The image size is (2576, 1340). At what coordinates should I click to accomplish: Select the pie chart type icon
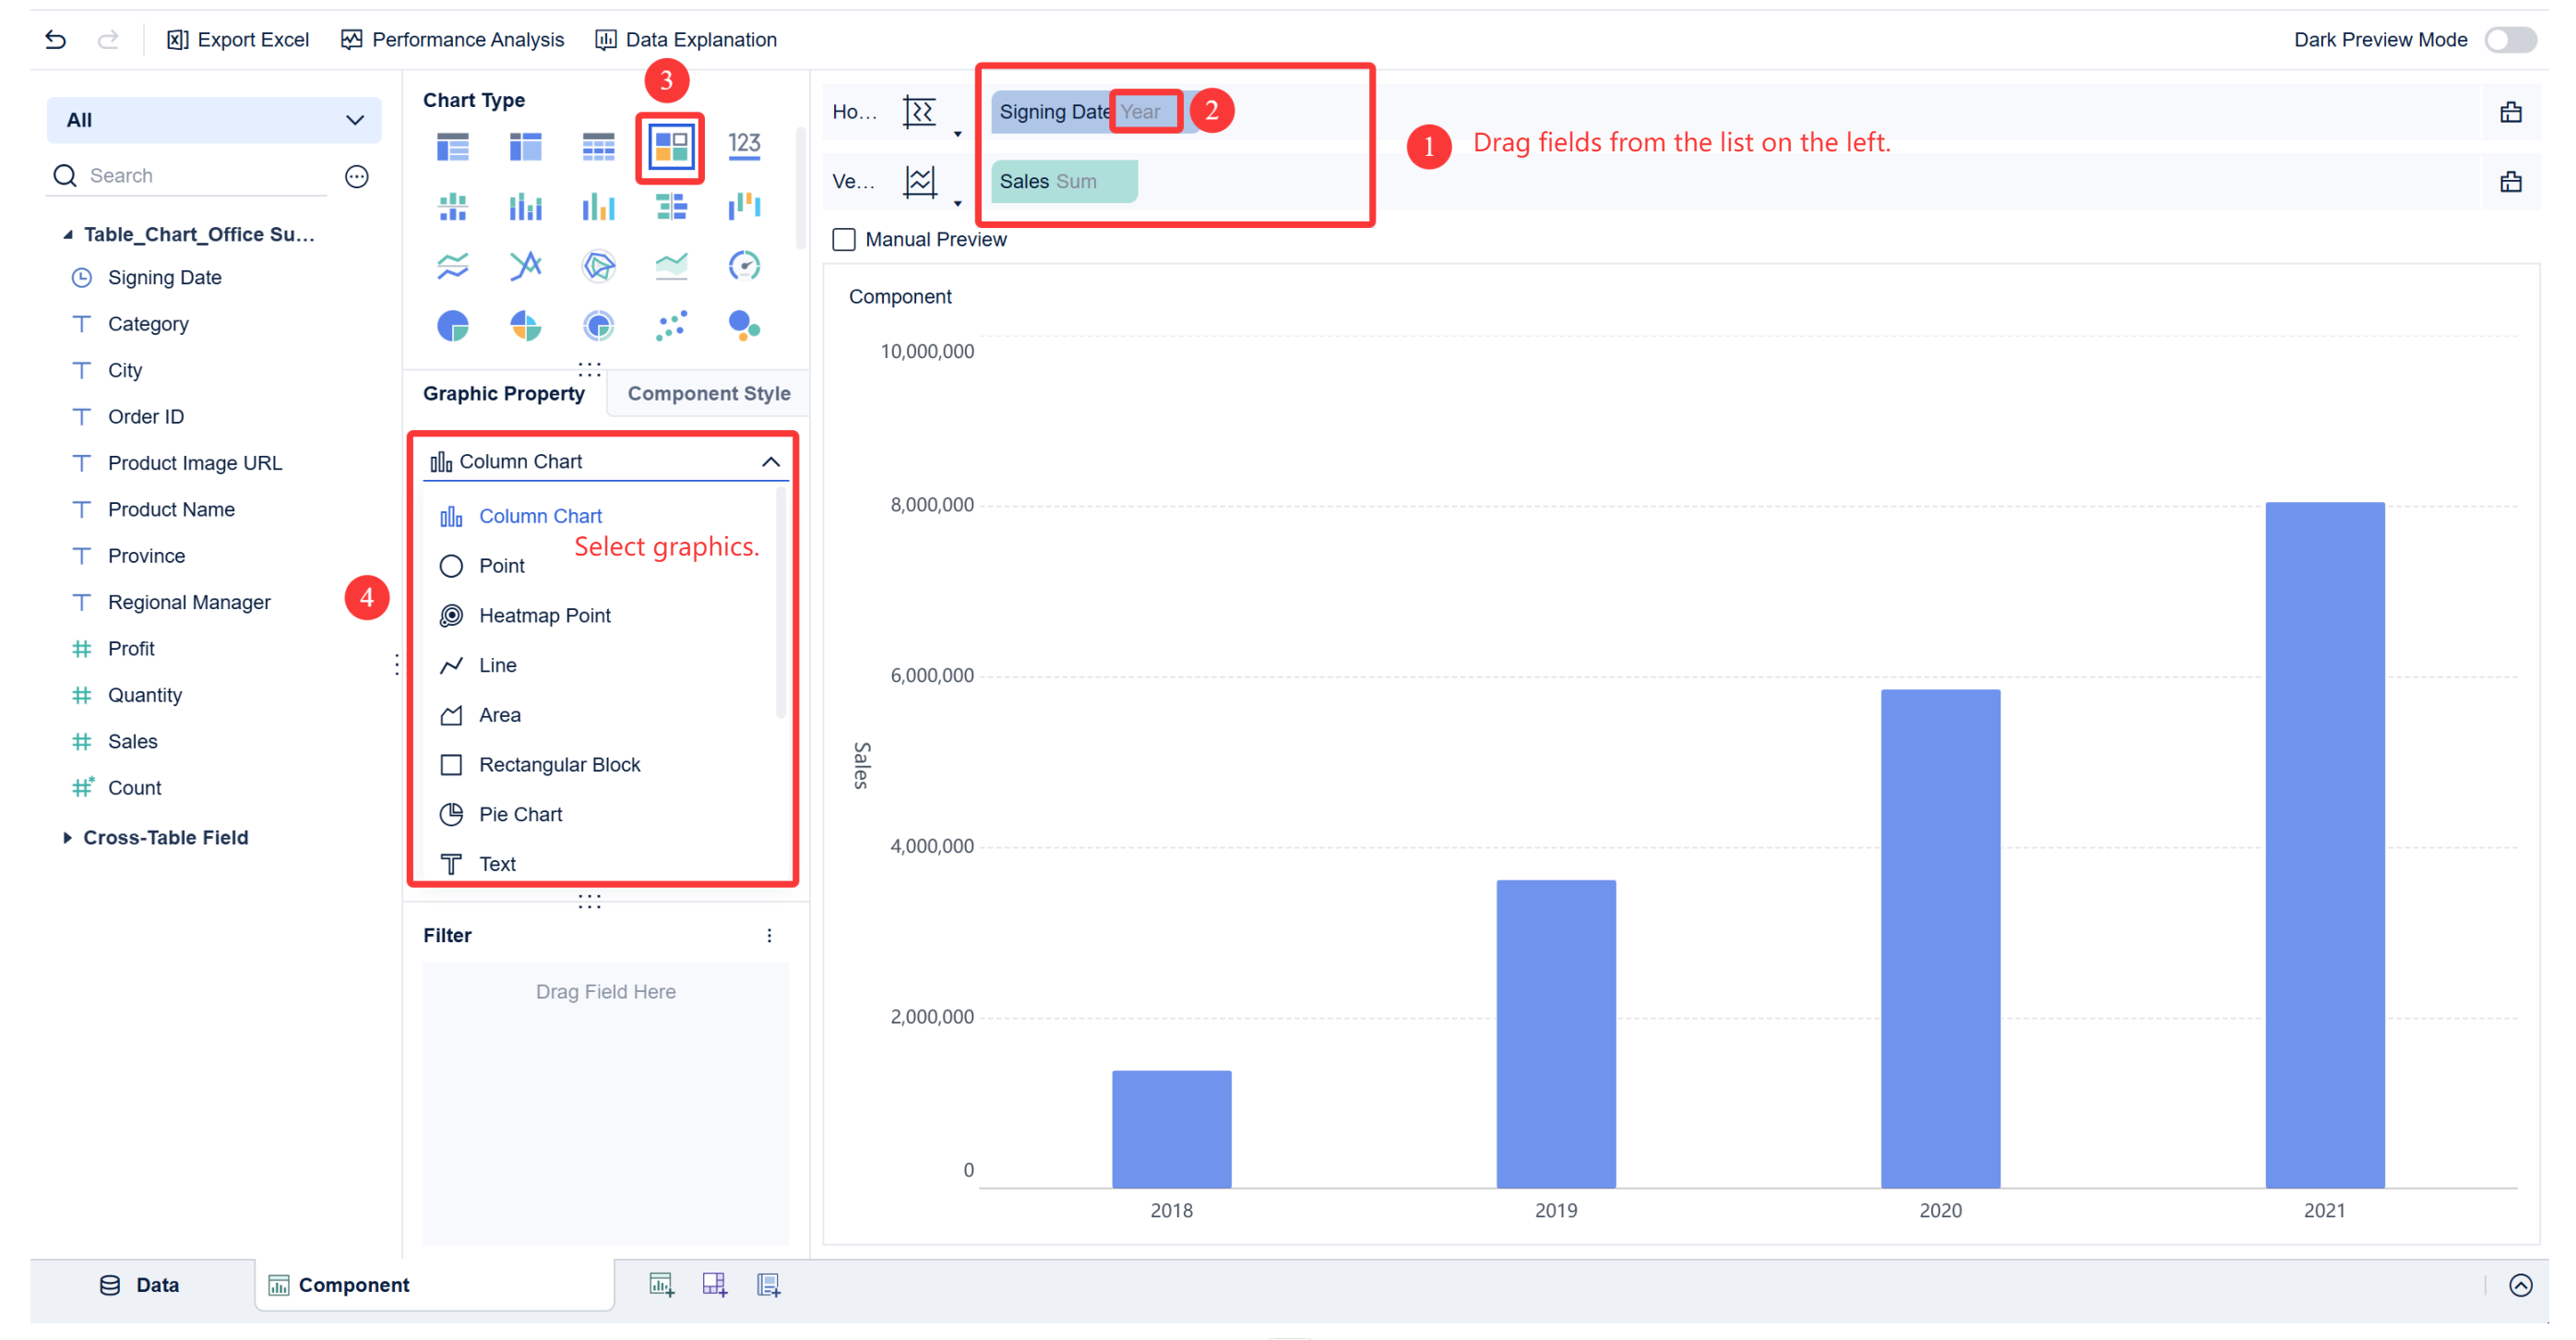[x=452, y=326]
